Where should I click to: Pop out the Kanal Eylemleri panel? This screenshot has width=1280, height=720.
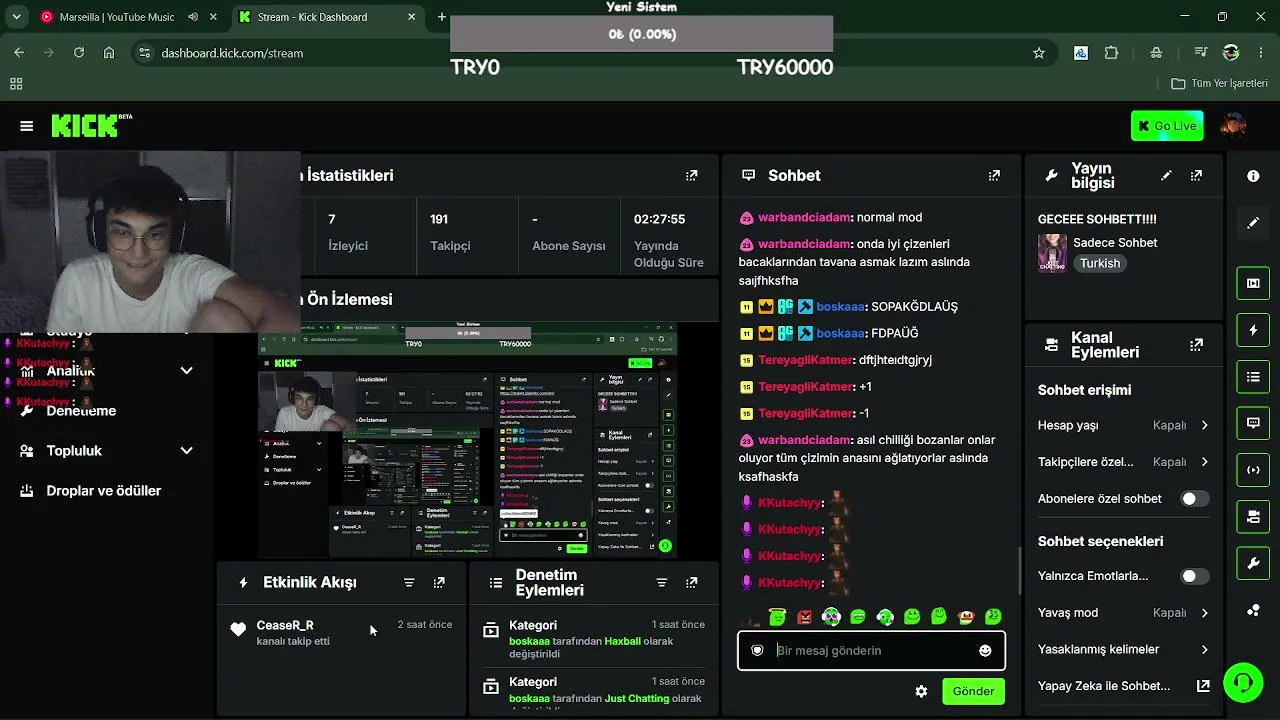coord(1196,345)
